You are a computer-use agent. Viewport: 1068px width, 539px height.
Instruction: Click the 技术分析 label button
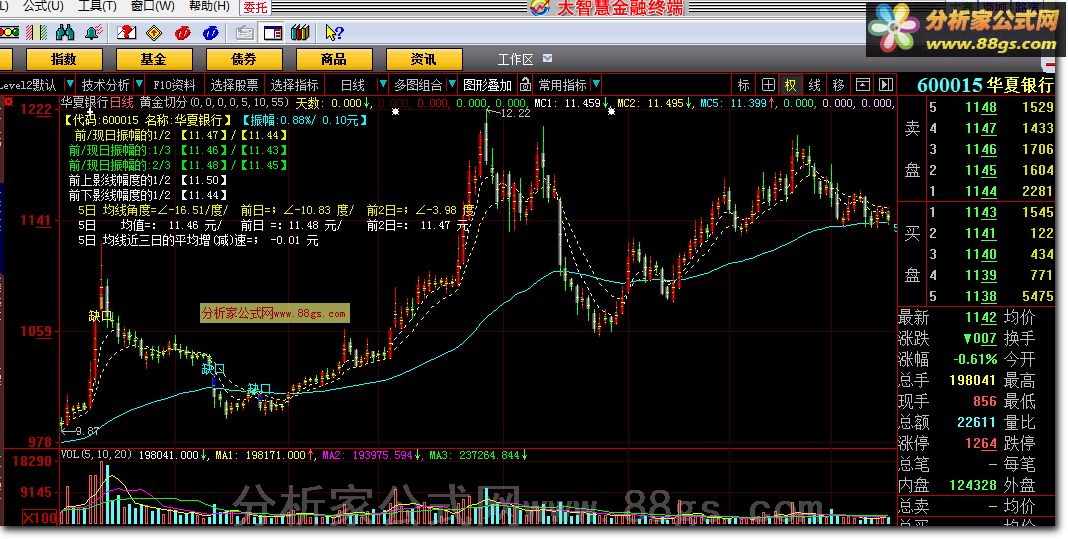tap(106, 85)
